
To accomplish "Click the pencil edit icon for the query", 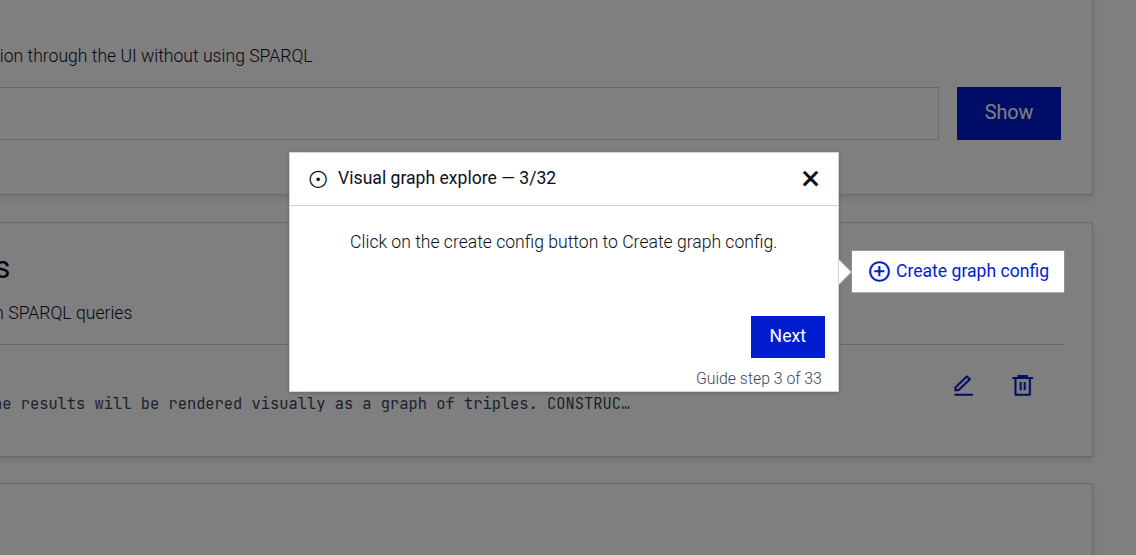I will pos(962,385).
